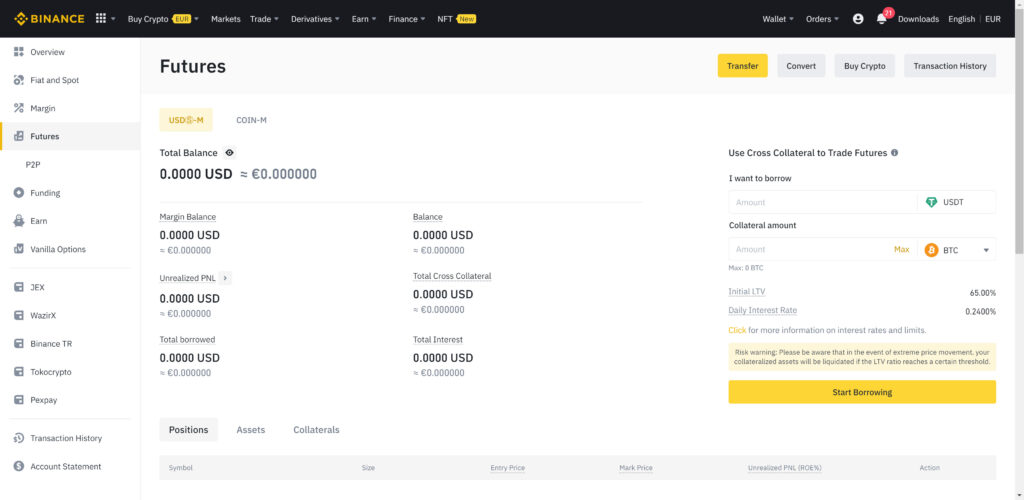Open Transaction History button at top right
This screenshot has height=500, width=1024.
click(950, 66)
